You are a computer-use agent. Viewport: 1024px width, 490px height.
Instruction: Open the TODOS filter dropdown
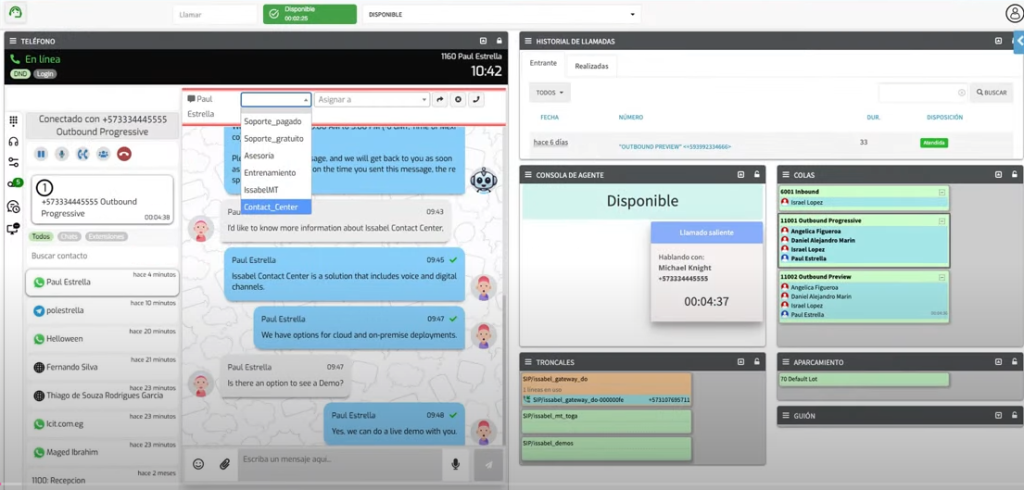(x=549, y=93)
